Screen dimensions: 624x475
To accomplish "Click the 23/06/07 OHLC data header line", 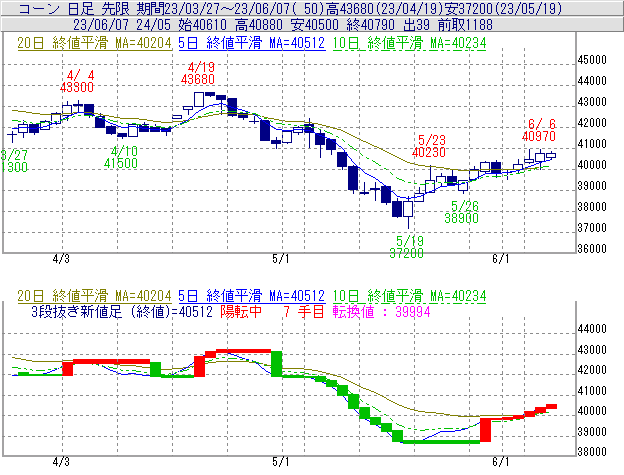I will 283,25.
